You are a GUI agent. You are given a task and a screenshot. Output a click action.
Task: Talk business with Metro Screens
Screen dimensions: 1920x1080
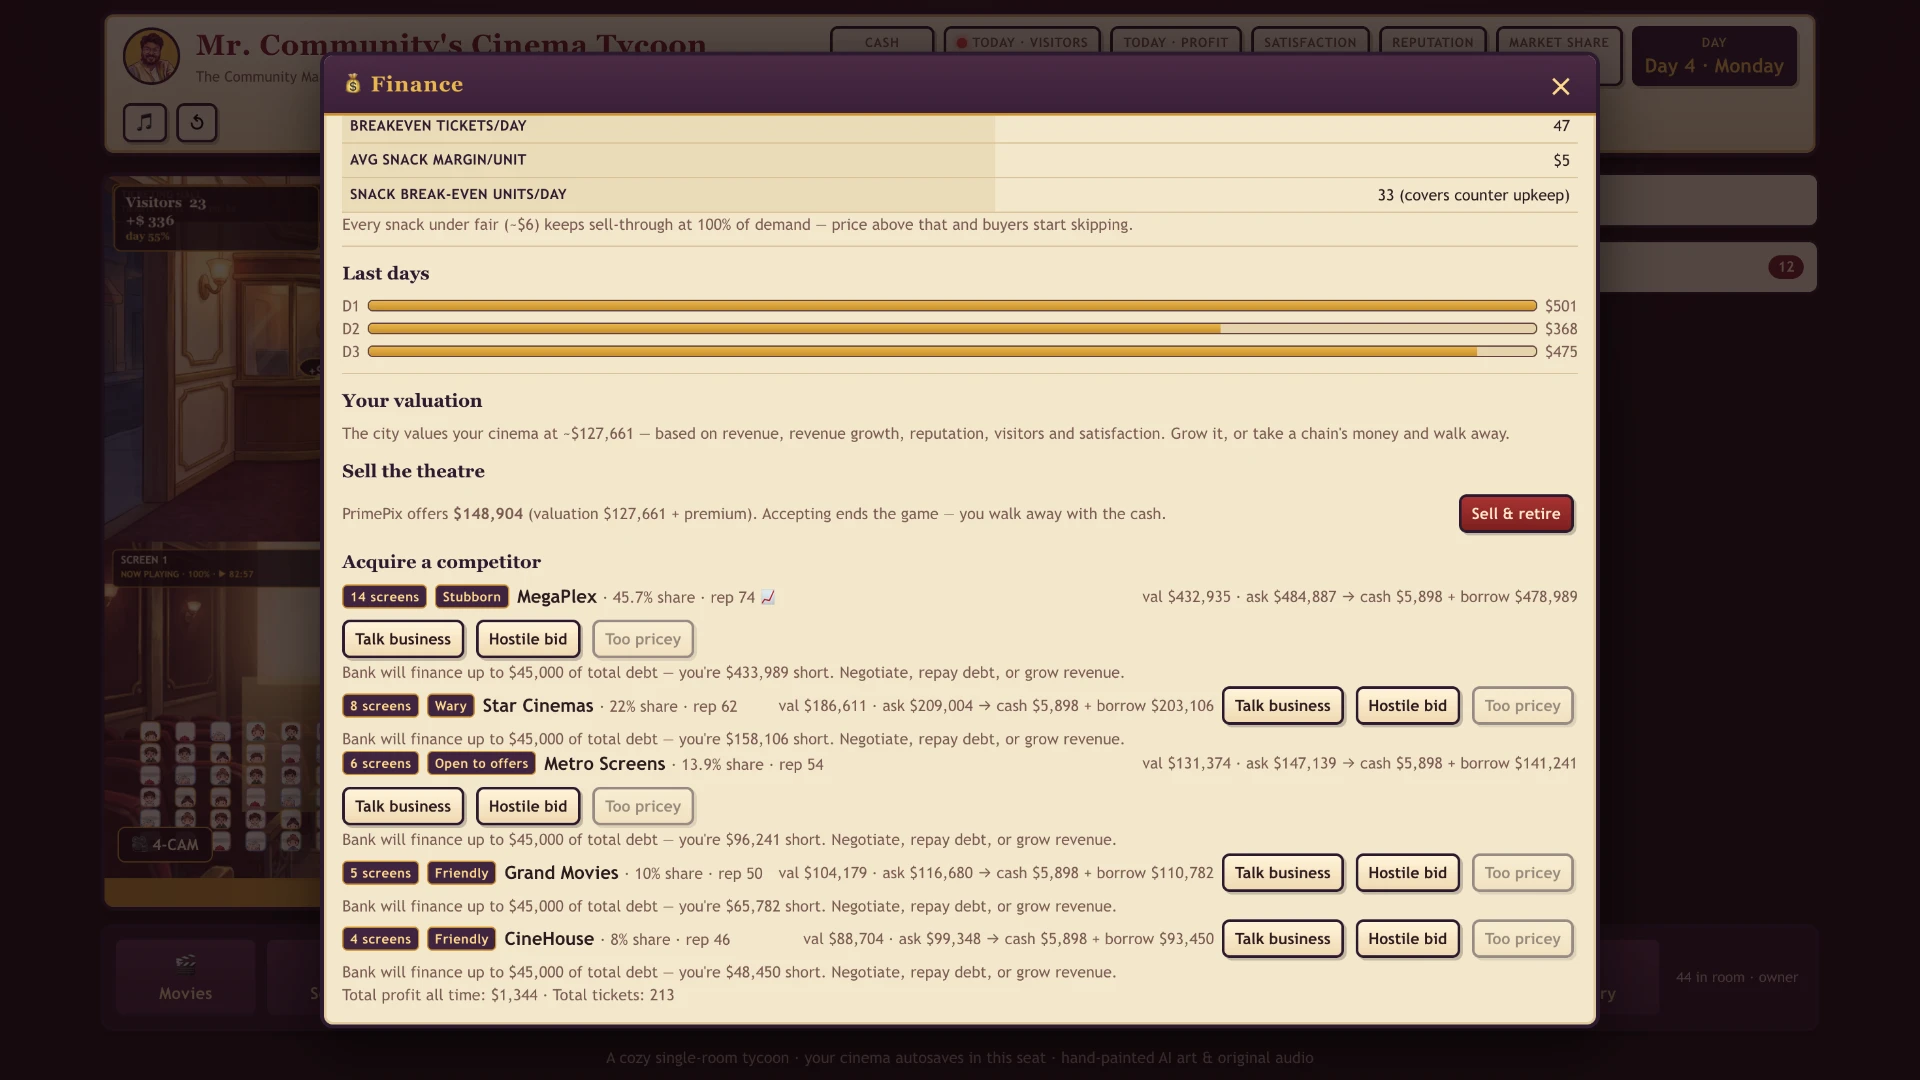[403, 806]
